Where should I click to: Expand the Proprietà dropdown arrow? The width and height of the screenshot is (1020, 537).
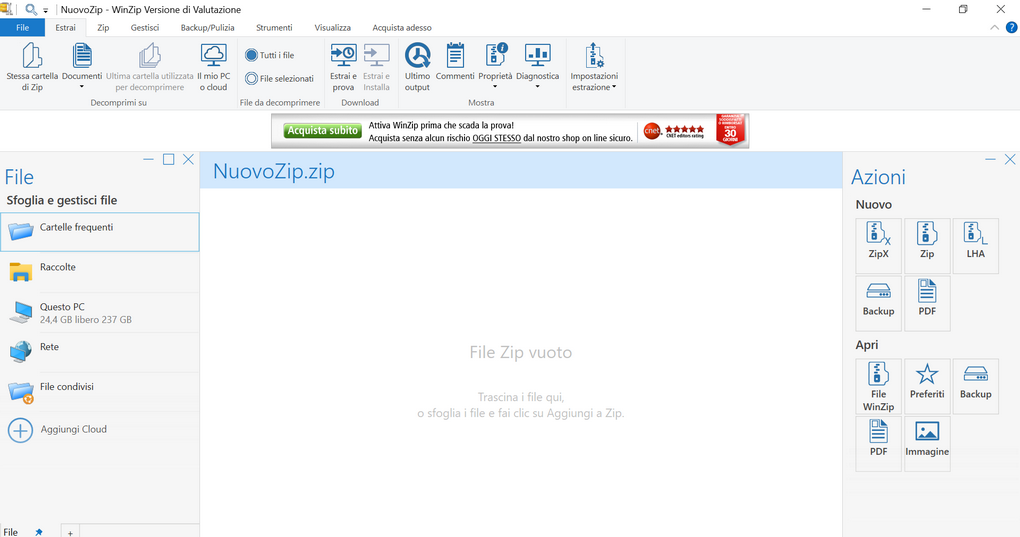point(495,86)
